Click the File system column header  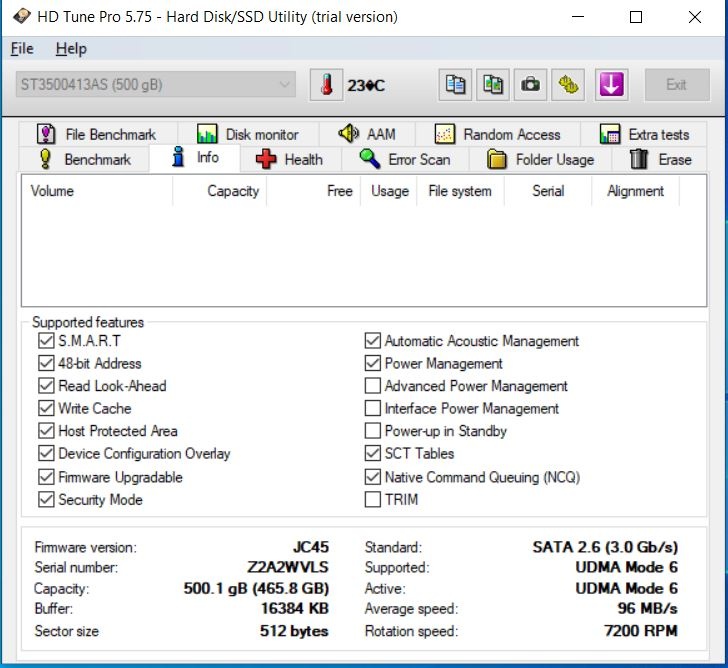460,191
